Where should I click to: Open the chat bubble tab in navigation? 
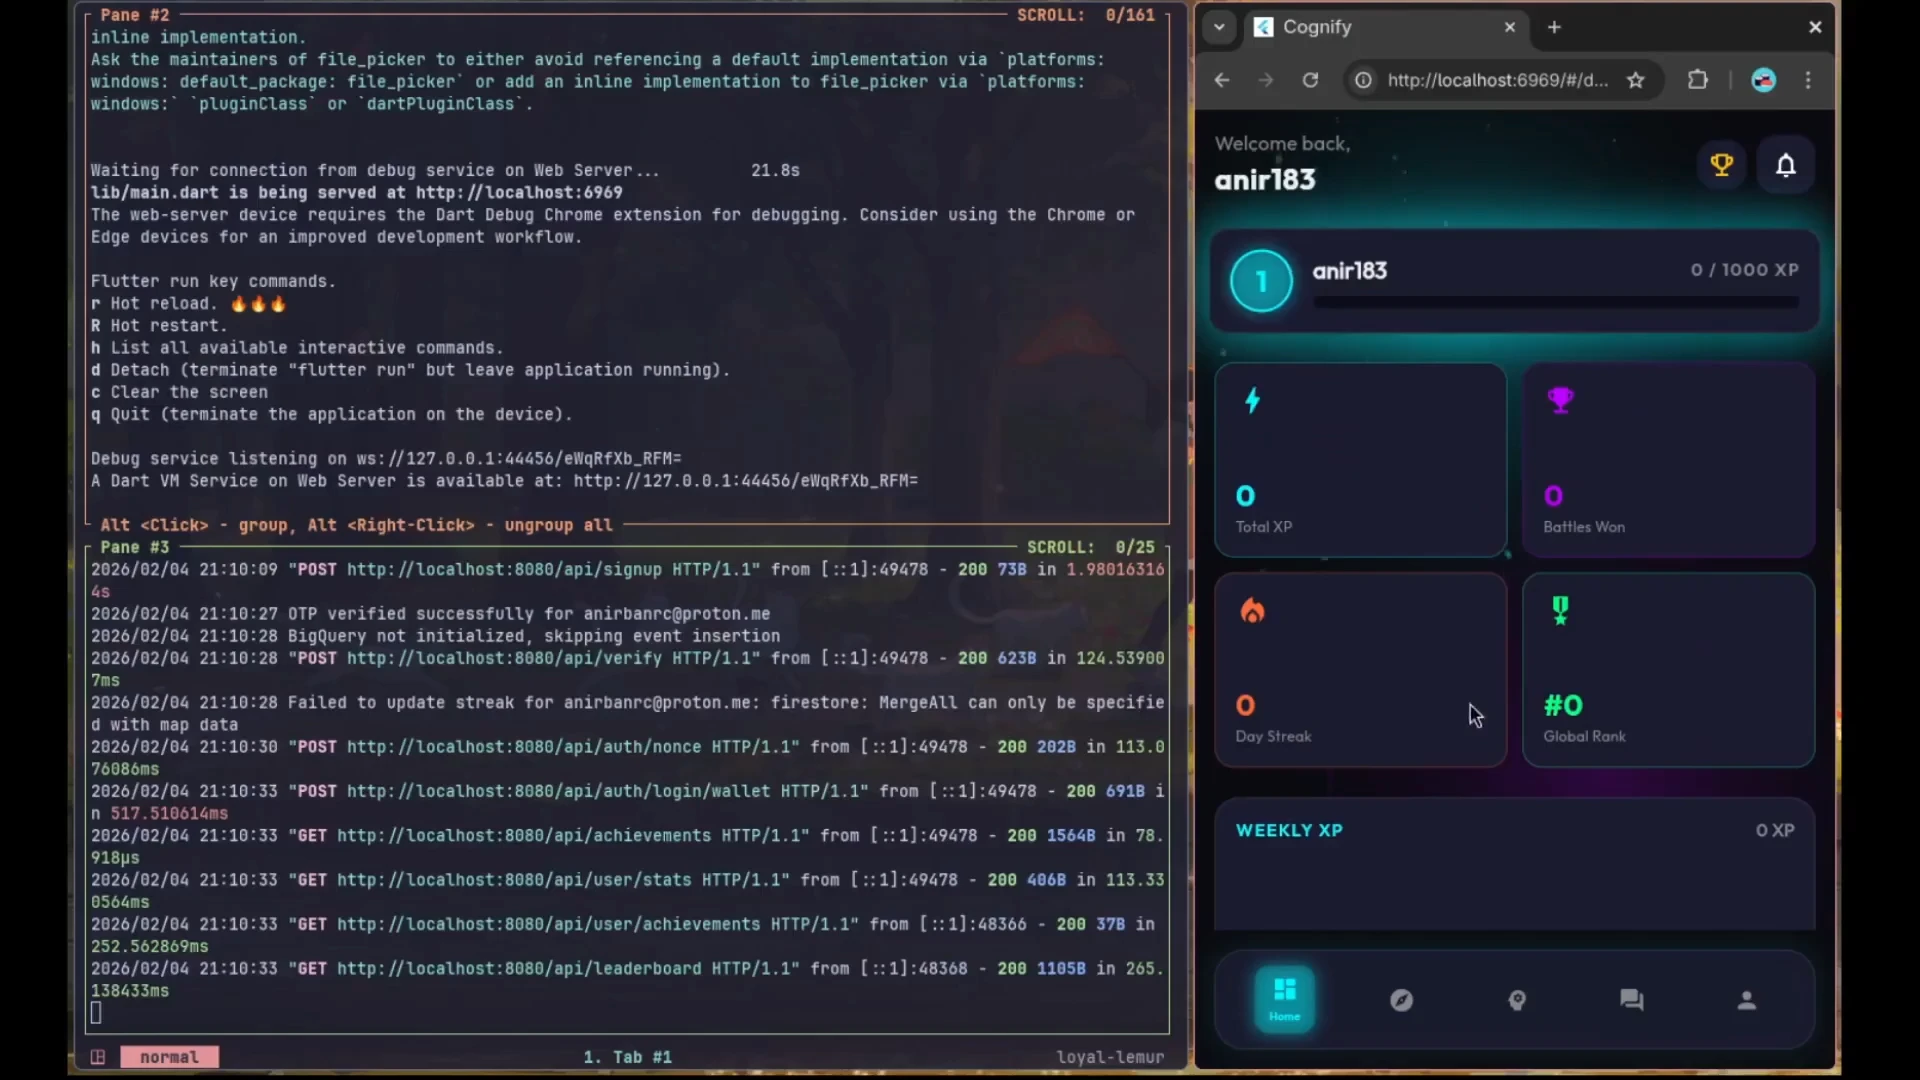pyautogui.click(x=1632, y=1000)
